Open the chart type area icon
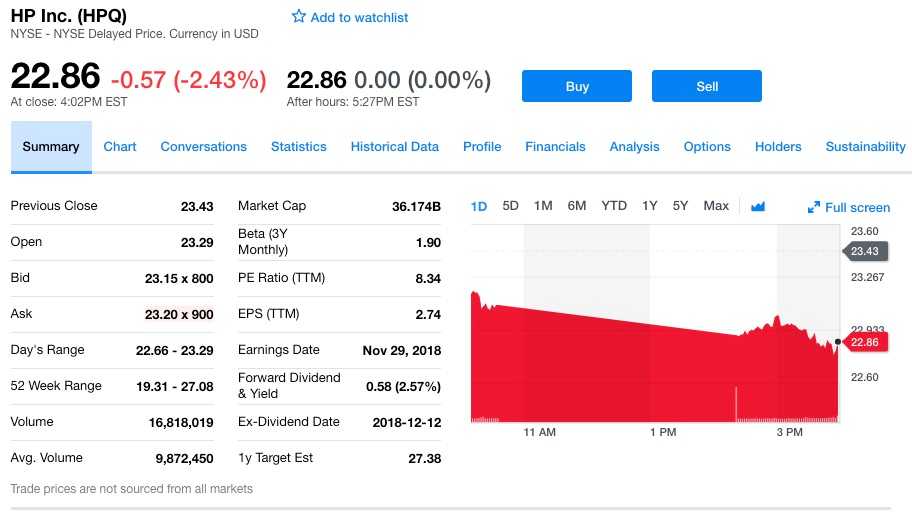The image size is (912, 514). 757,206
